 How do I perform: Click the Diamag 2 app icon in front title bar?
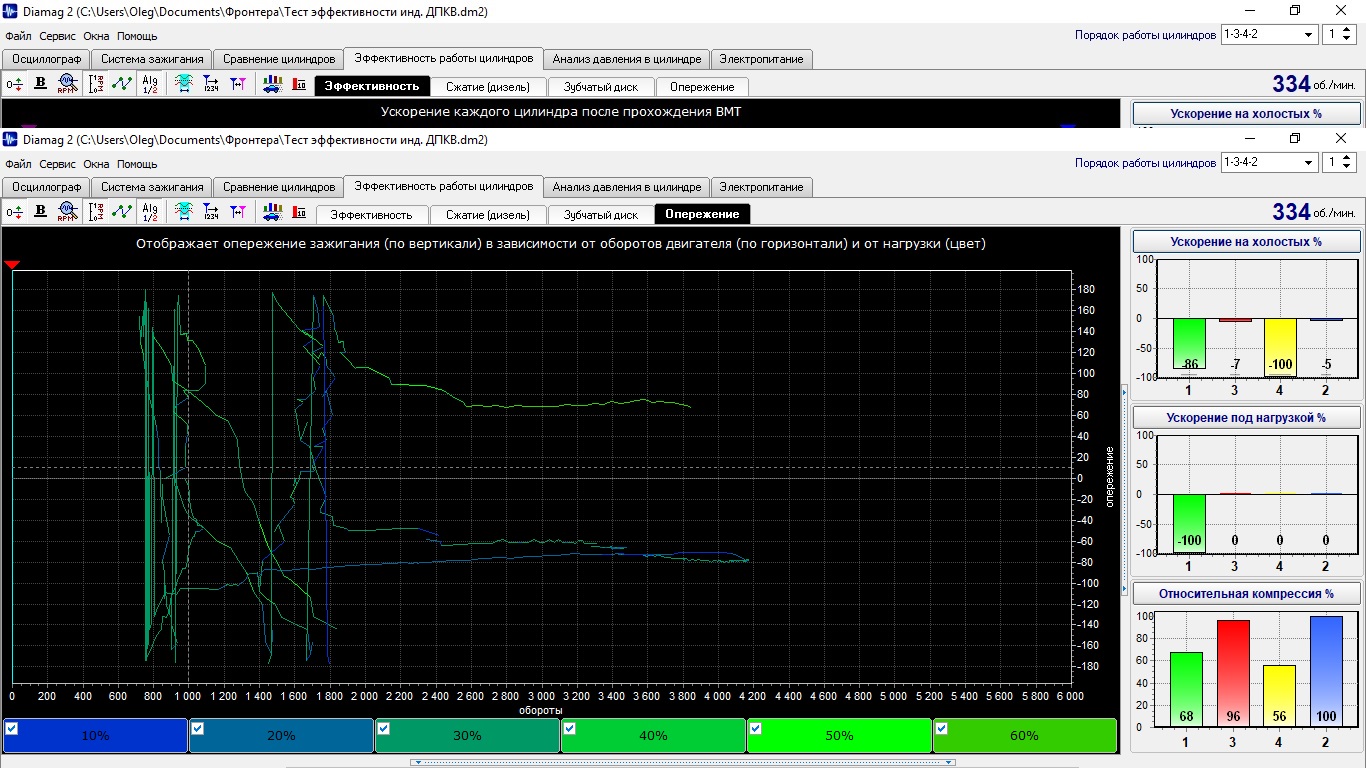click(x=11, y=139)
